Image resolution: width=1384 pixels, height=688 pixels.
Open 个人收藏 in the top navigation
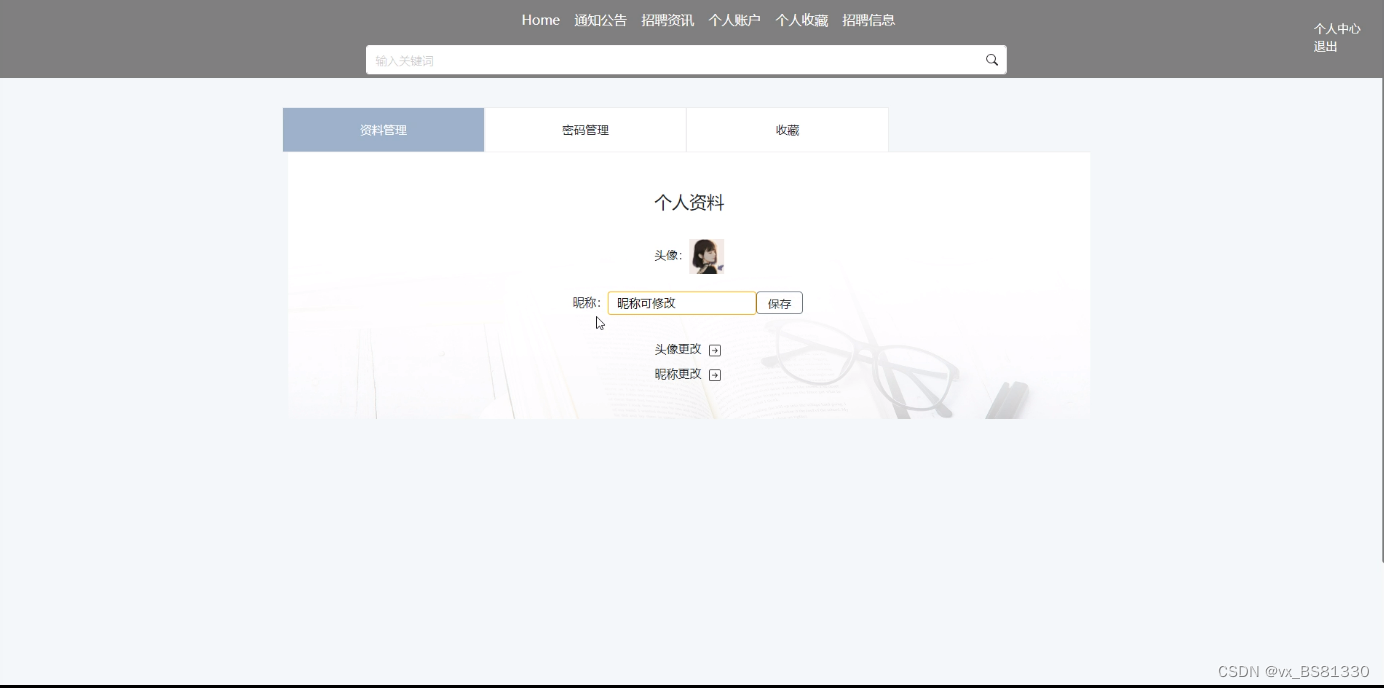pyautogui.click(x=802, y=20)
